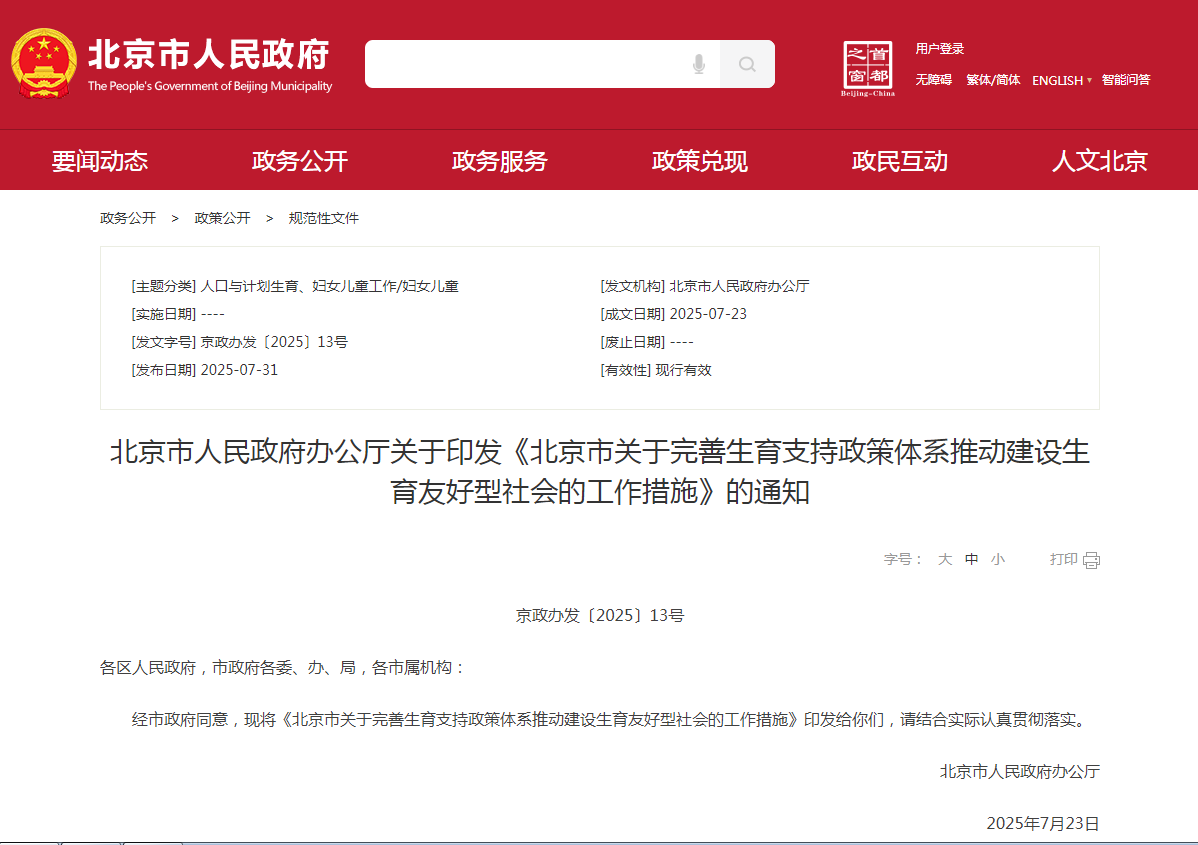Image resolution: width=1198 pixels, height=845 pixels.
Task: Open the 政务服务 navigation menu
Action: tap(499, 161)
